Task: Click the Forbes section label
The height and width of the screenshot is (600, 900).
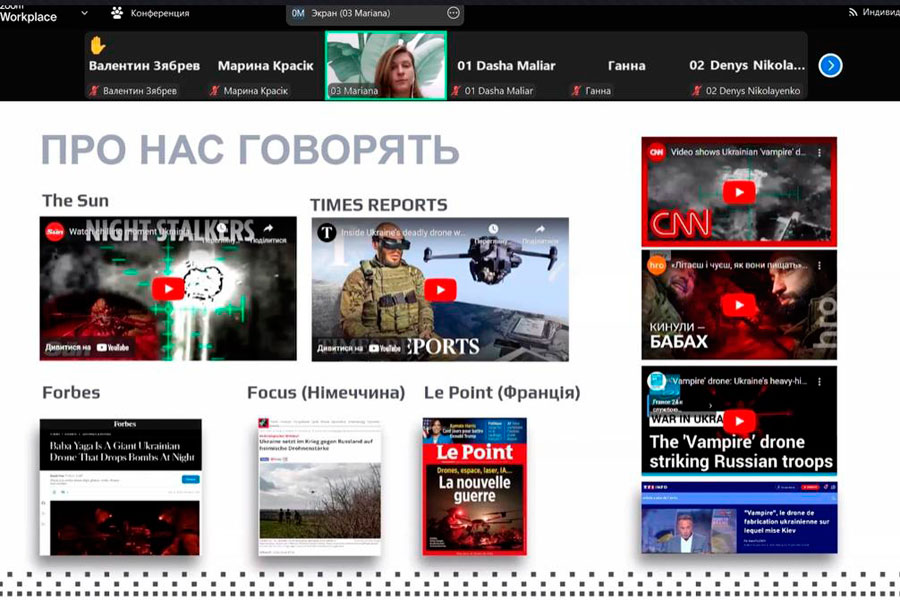Action: (x=71, y=393)
